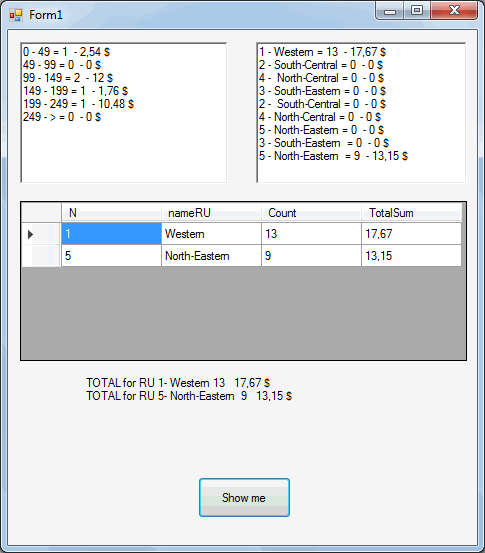Click '5 - North-Eastern = 9 - 13,15 $' entry
Image resolution: width=485 pixels, height=553 pixels.
pyautogui.click(x=333, y=156)
